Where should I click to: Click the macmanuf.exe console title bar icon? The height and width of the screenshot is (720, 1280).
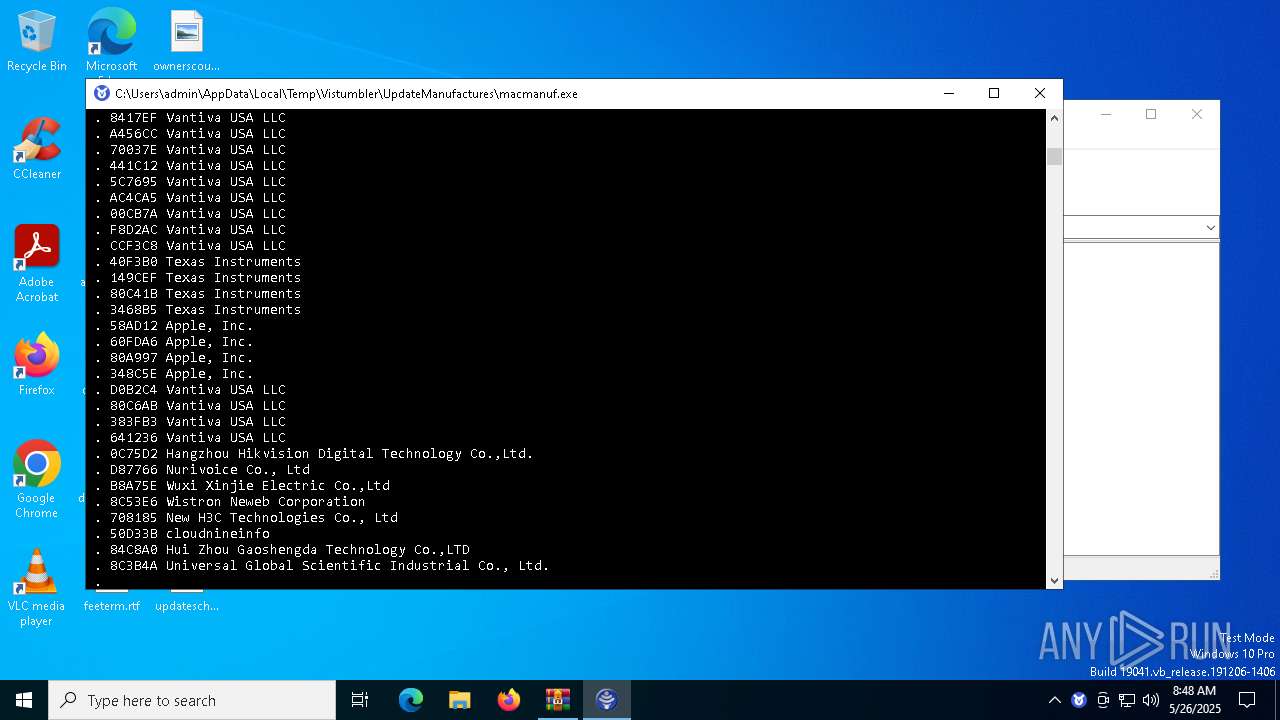pyautogui.click(x=101, y=93)
